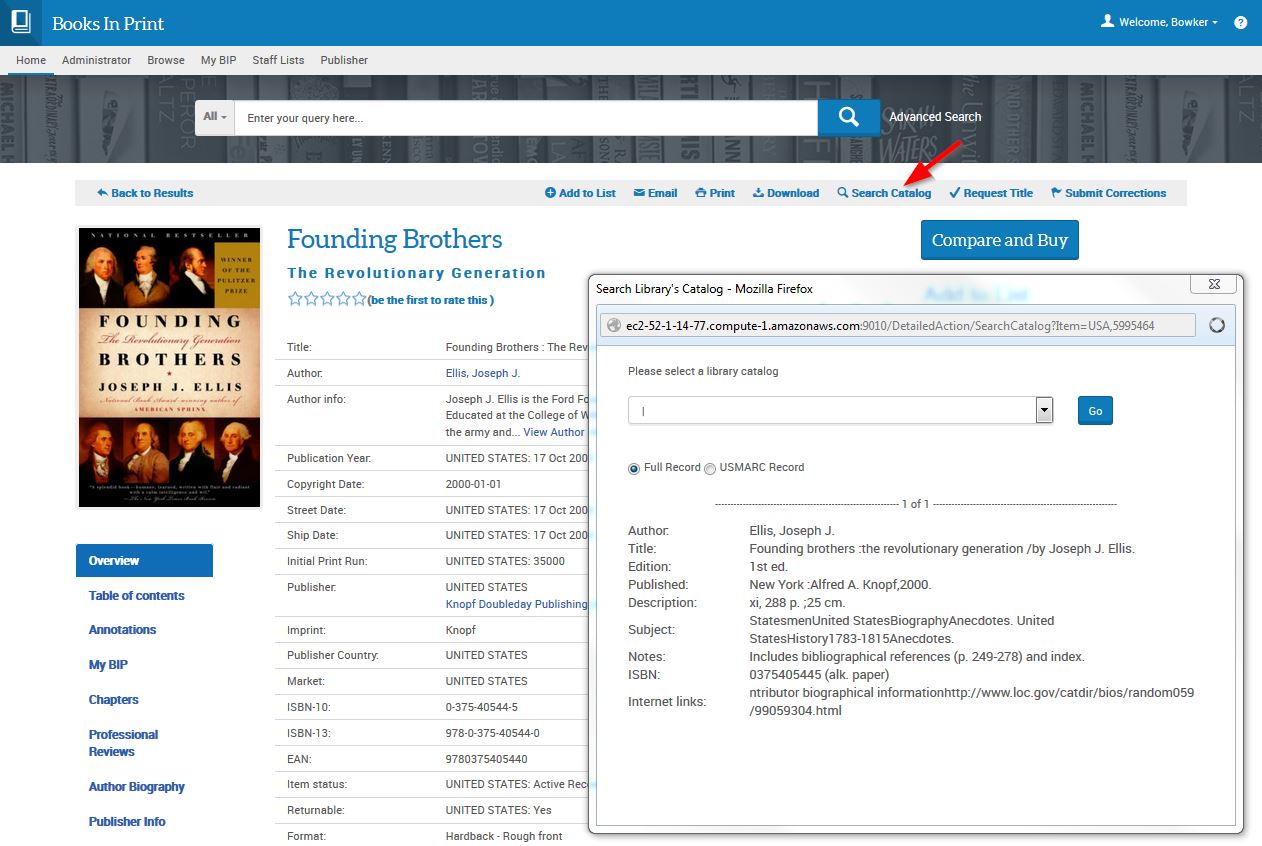Click Request Title
This screenshot has width=1262, height=846.
pyautogui.click(x=991, y=193)
